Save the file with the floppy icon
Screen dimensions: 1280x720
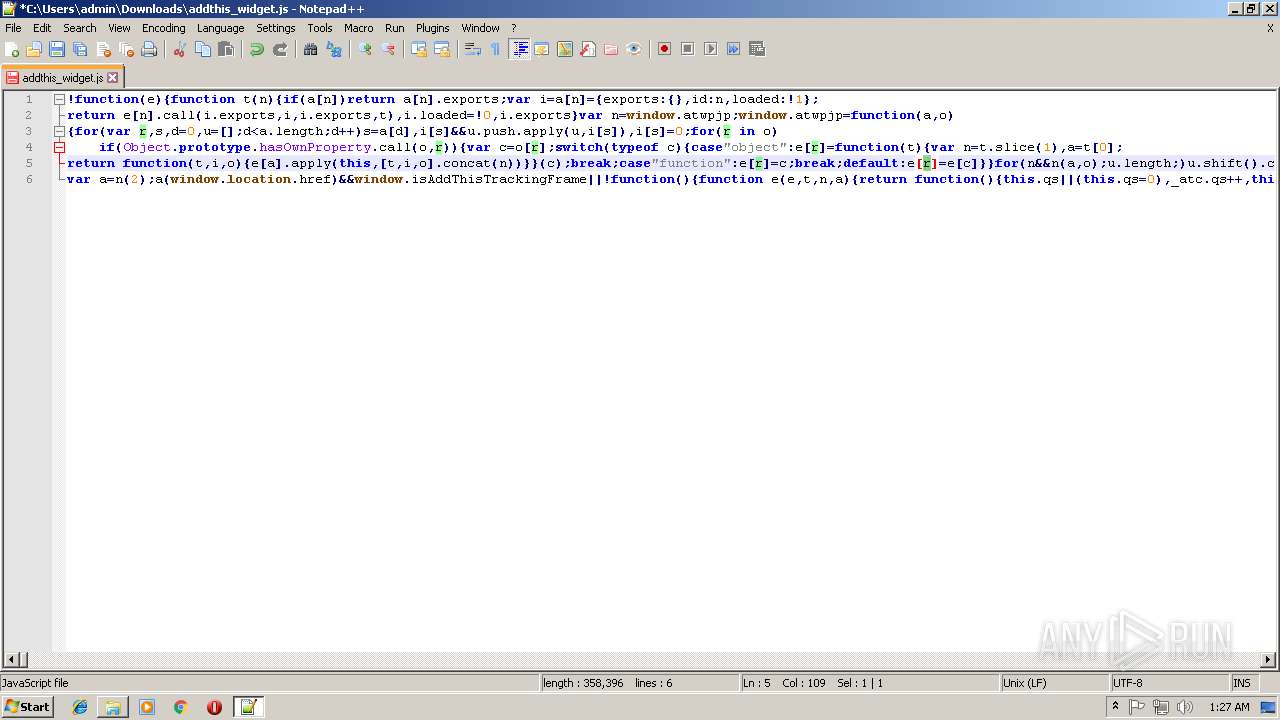[57, 49]
